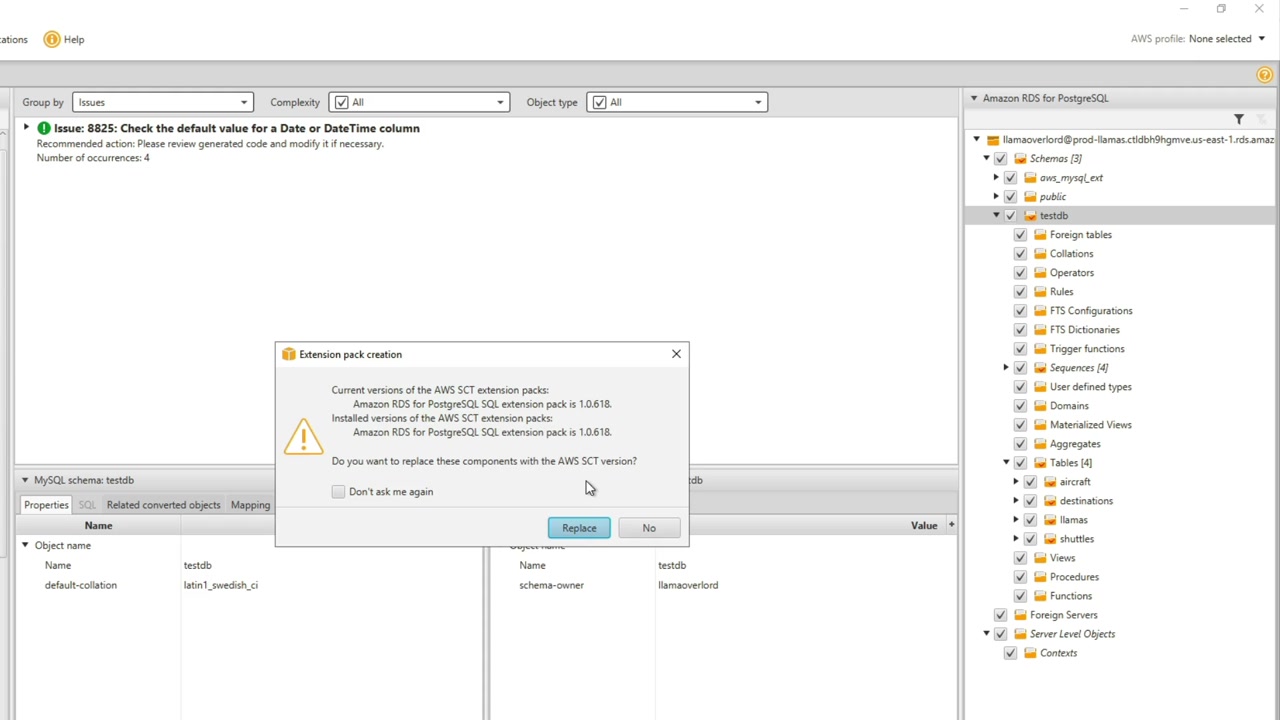Click the Help icon in the toolbar
Viewport: 1280px width, 720px height.
(x=52, y=39)
